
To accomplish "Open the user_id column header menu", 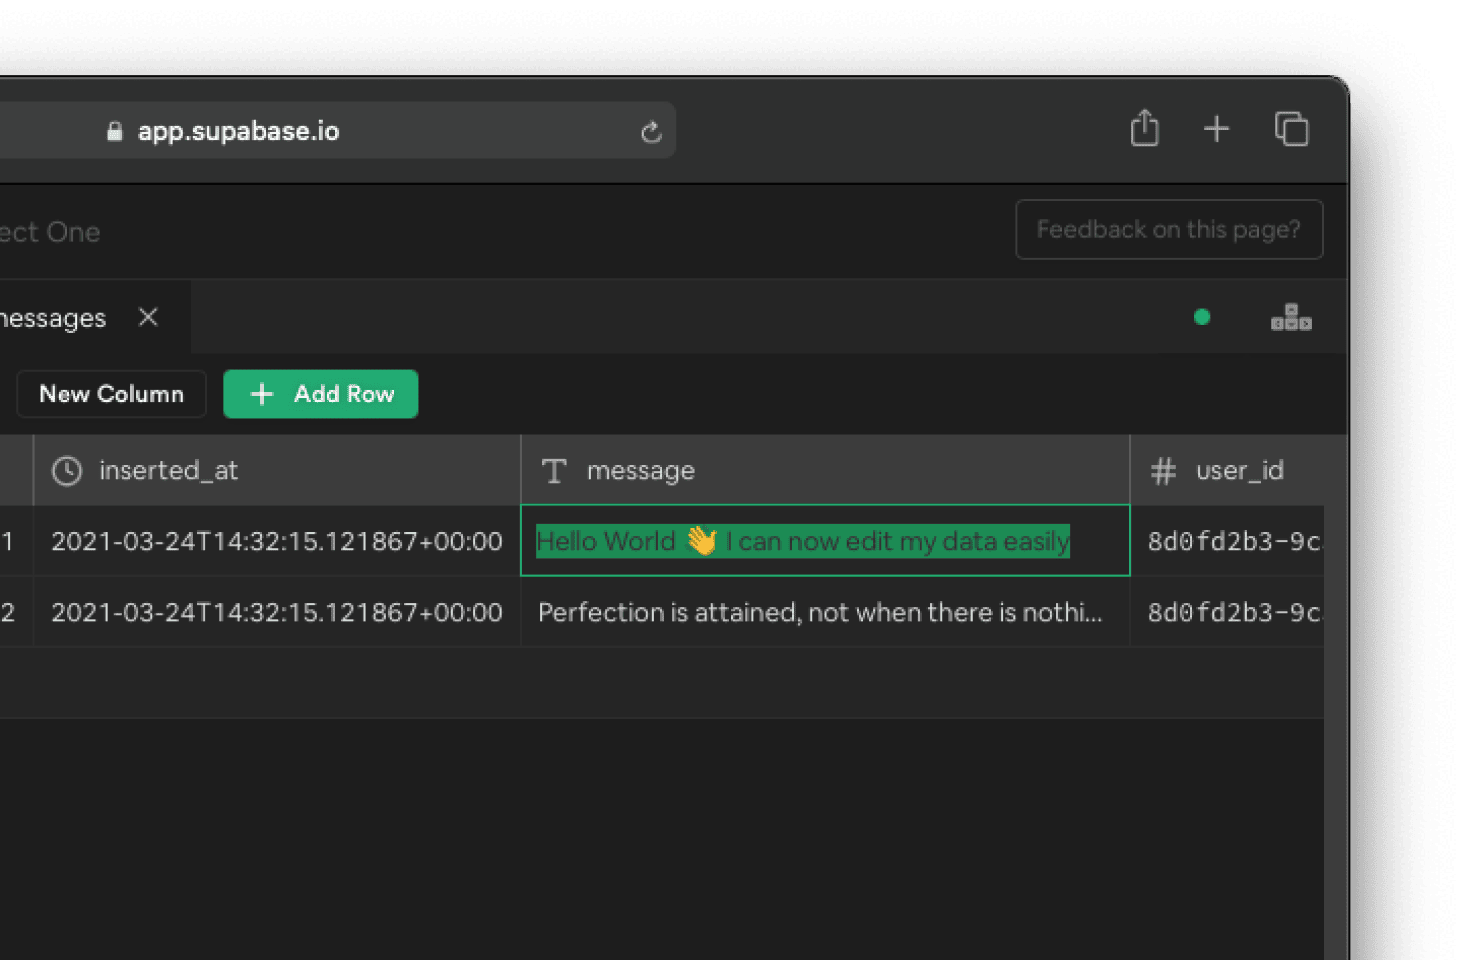I will (1240, 470).
